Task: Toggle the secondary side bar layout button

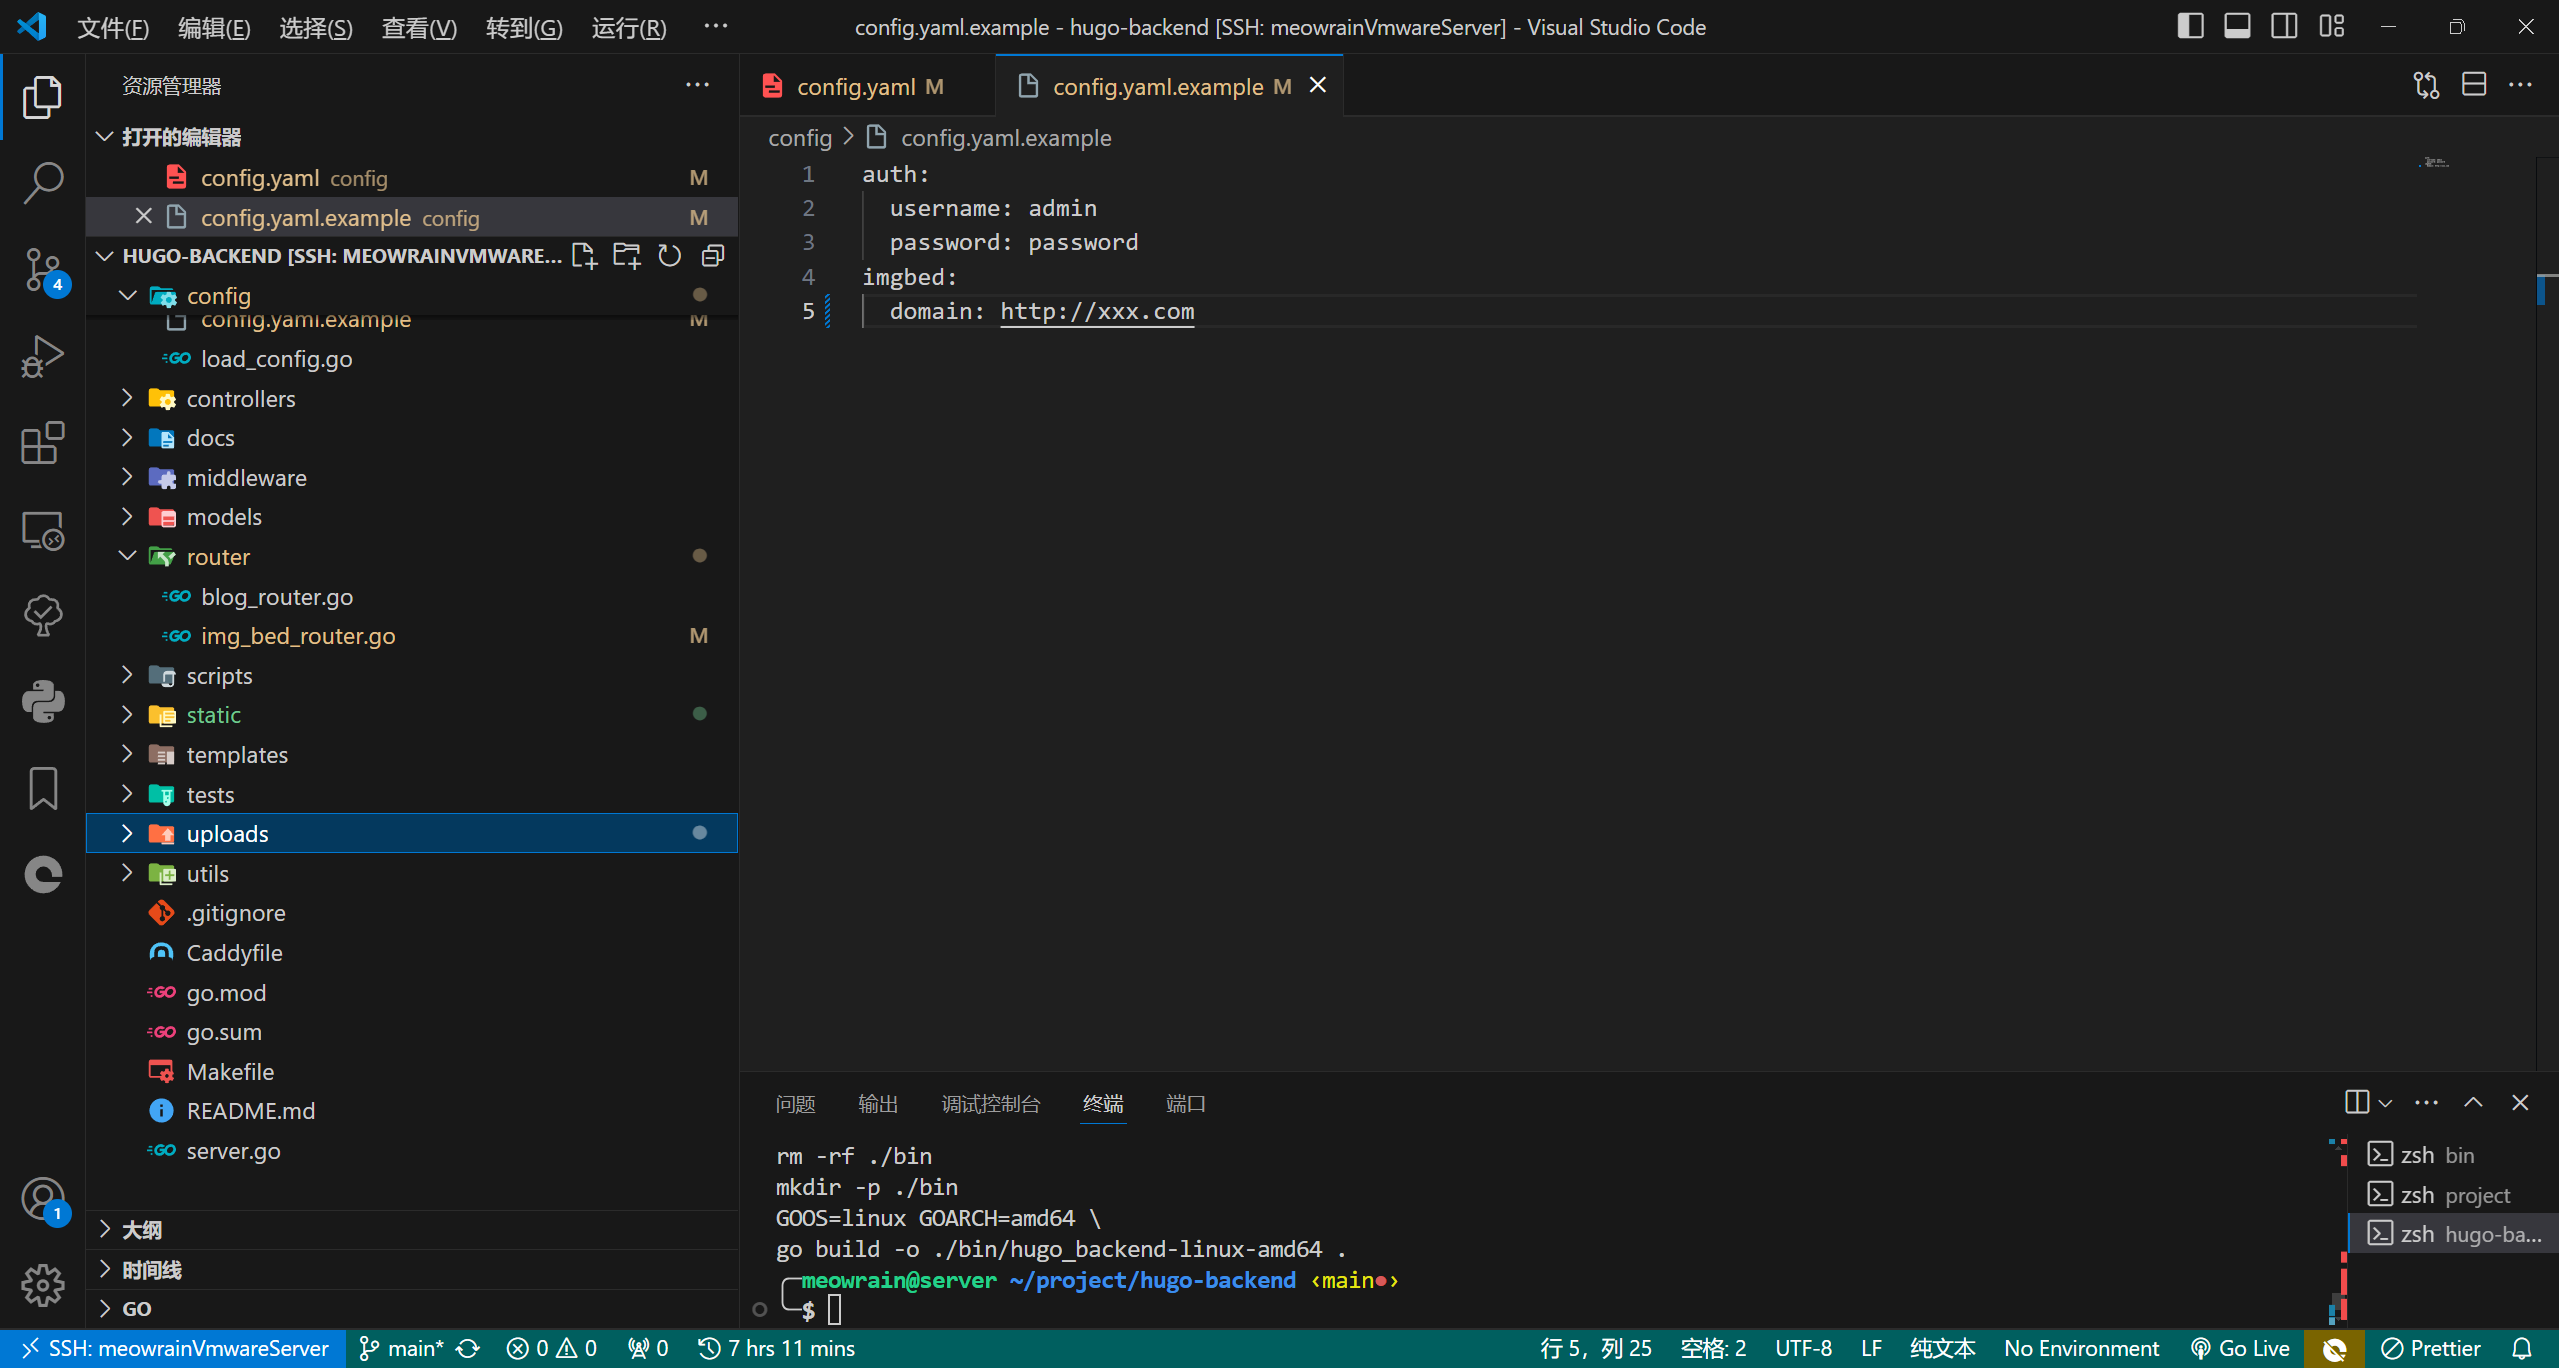Action: (x=2284, y=26)
